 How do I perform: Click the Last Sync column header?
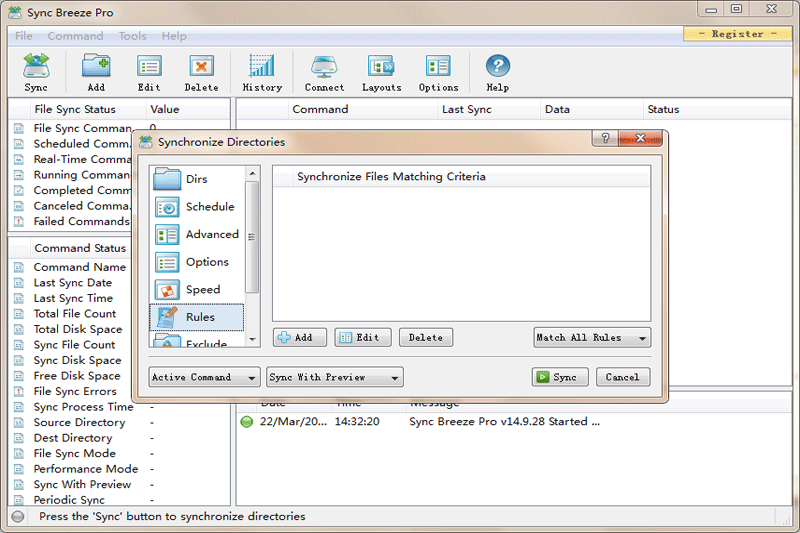(489, 109)
